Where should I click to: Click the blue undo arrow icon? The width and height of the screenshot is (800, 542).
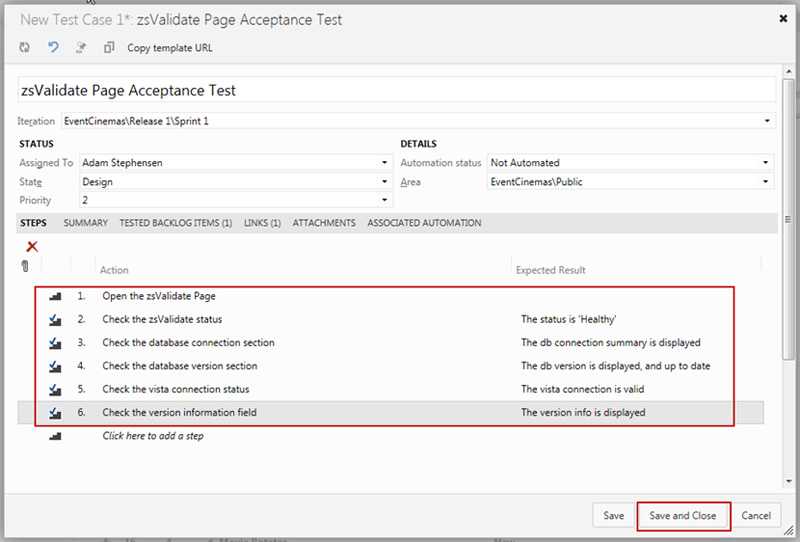point(53,47)
